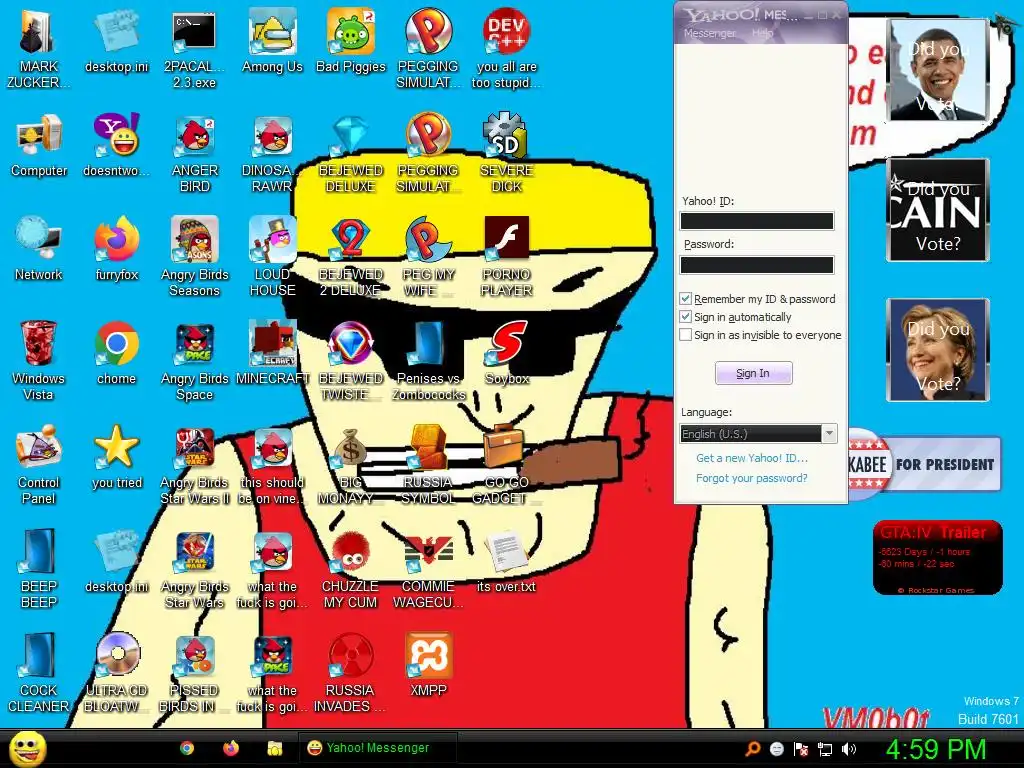Select the furryfox Firefox shortcut
This screenshot has width=1024, height=768.
click(116, 250)
